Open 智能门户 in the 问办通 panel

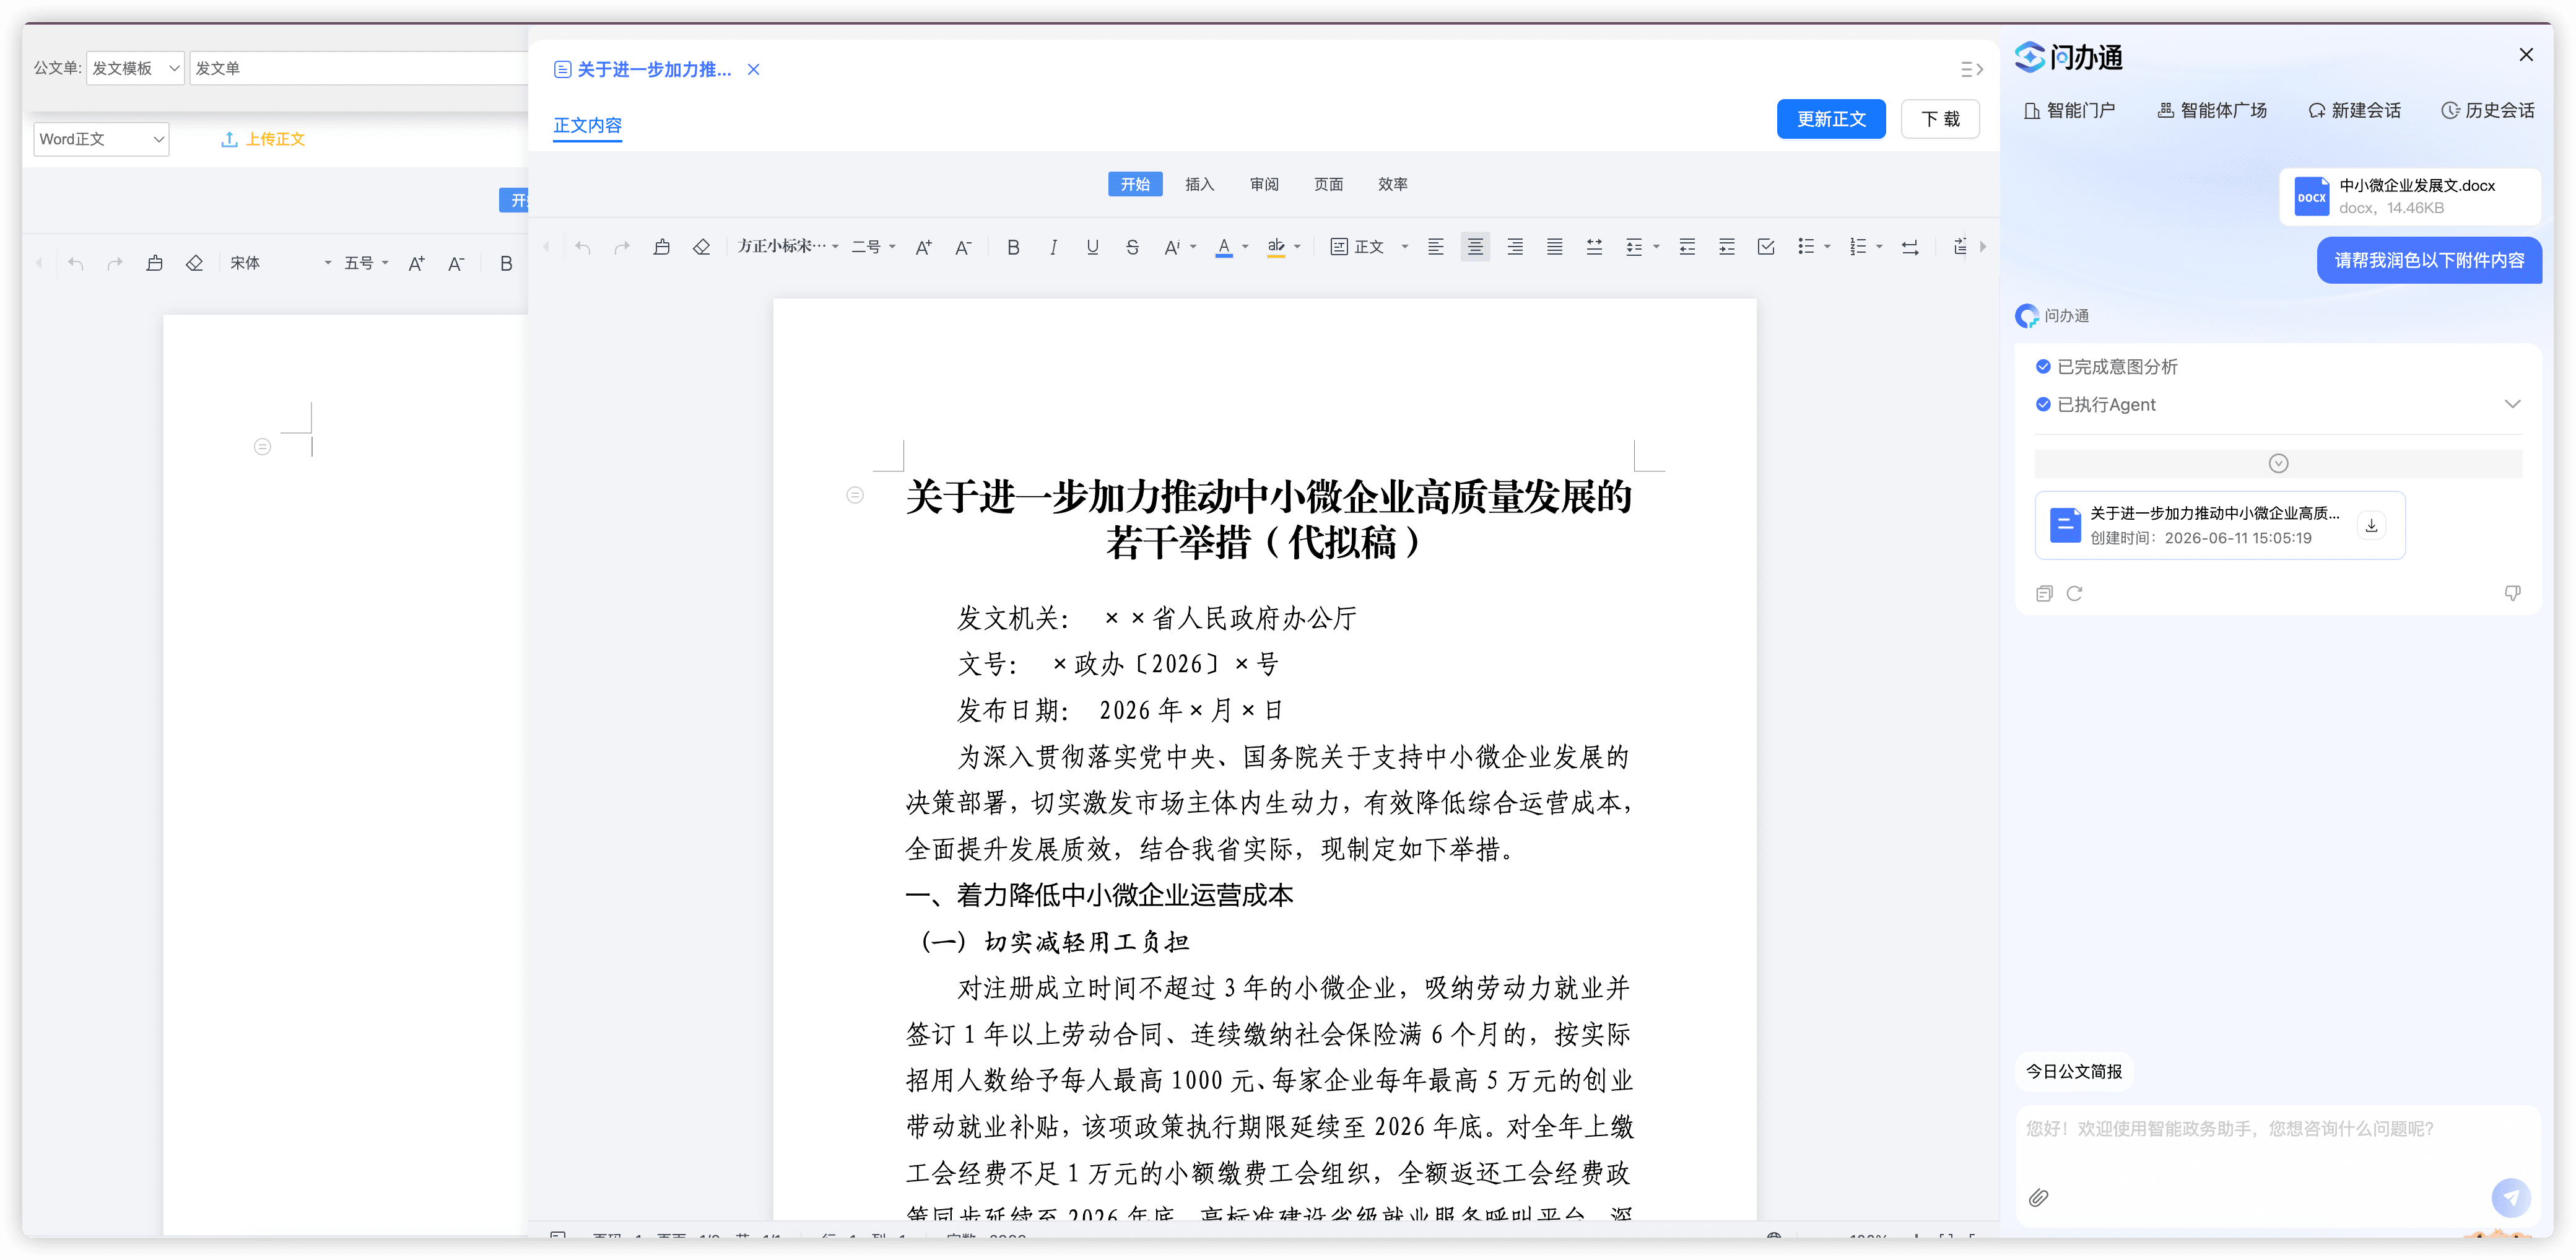2069,110
